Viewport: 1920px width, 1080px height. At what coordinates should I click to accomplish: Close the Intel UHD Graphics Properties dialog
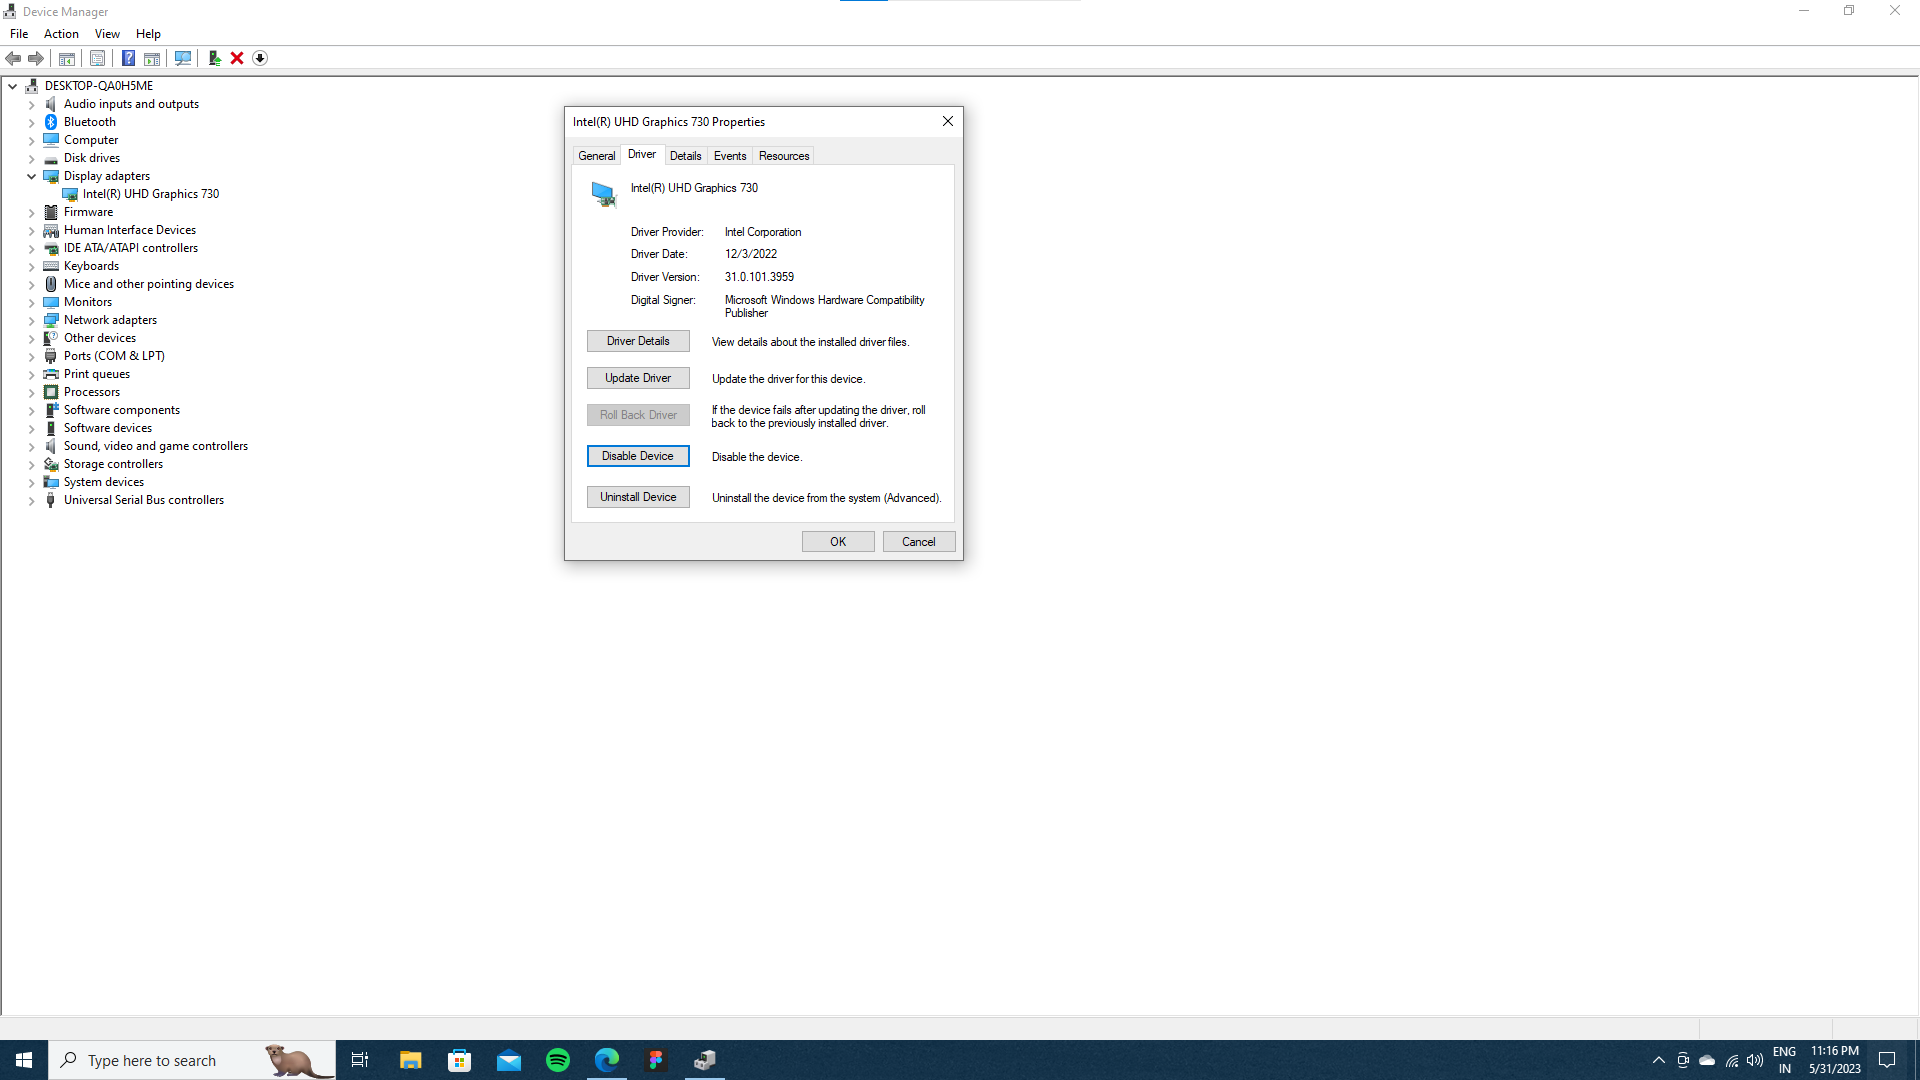pos(947,121)
